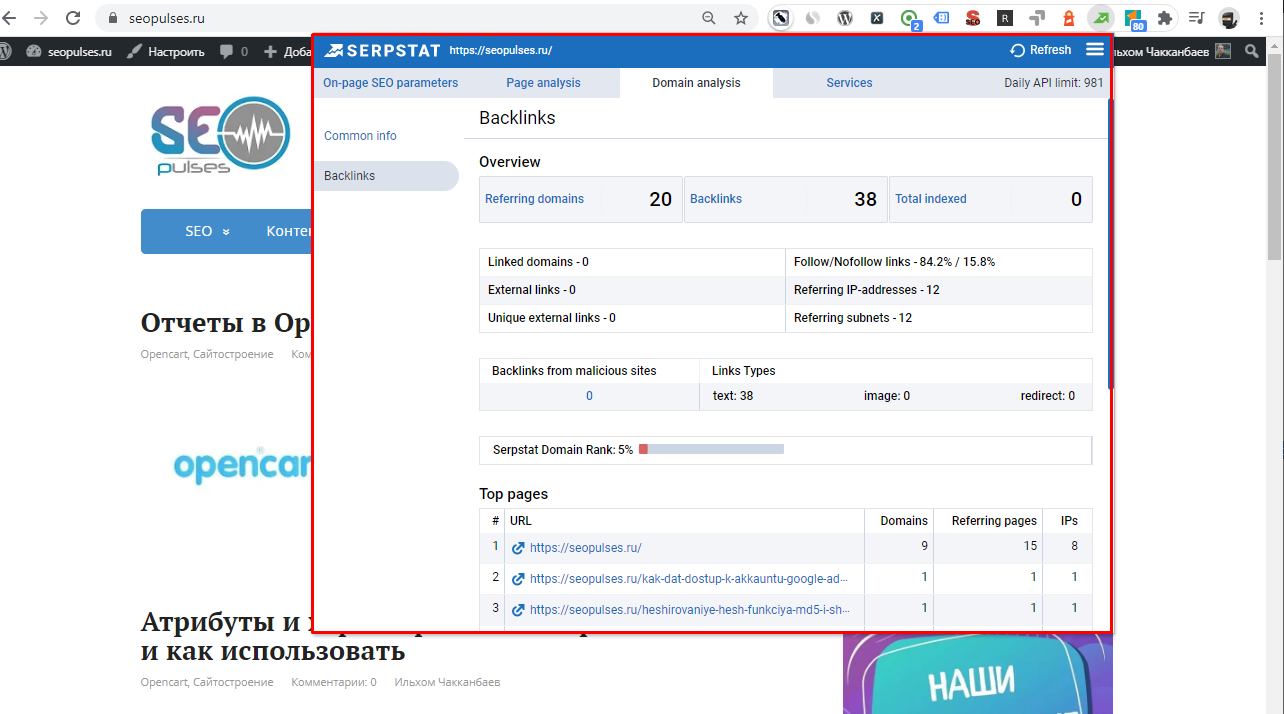Click the browser address bar

(400, 18)
